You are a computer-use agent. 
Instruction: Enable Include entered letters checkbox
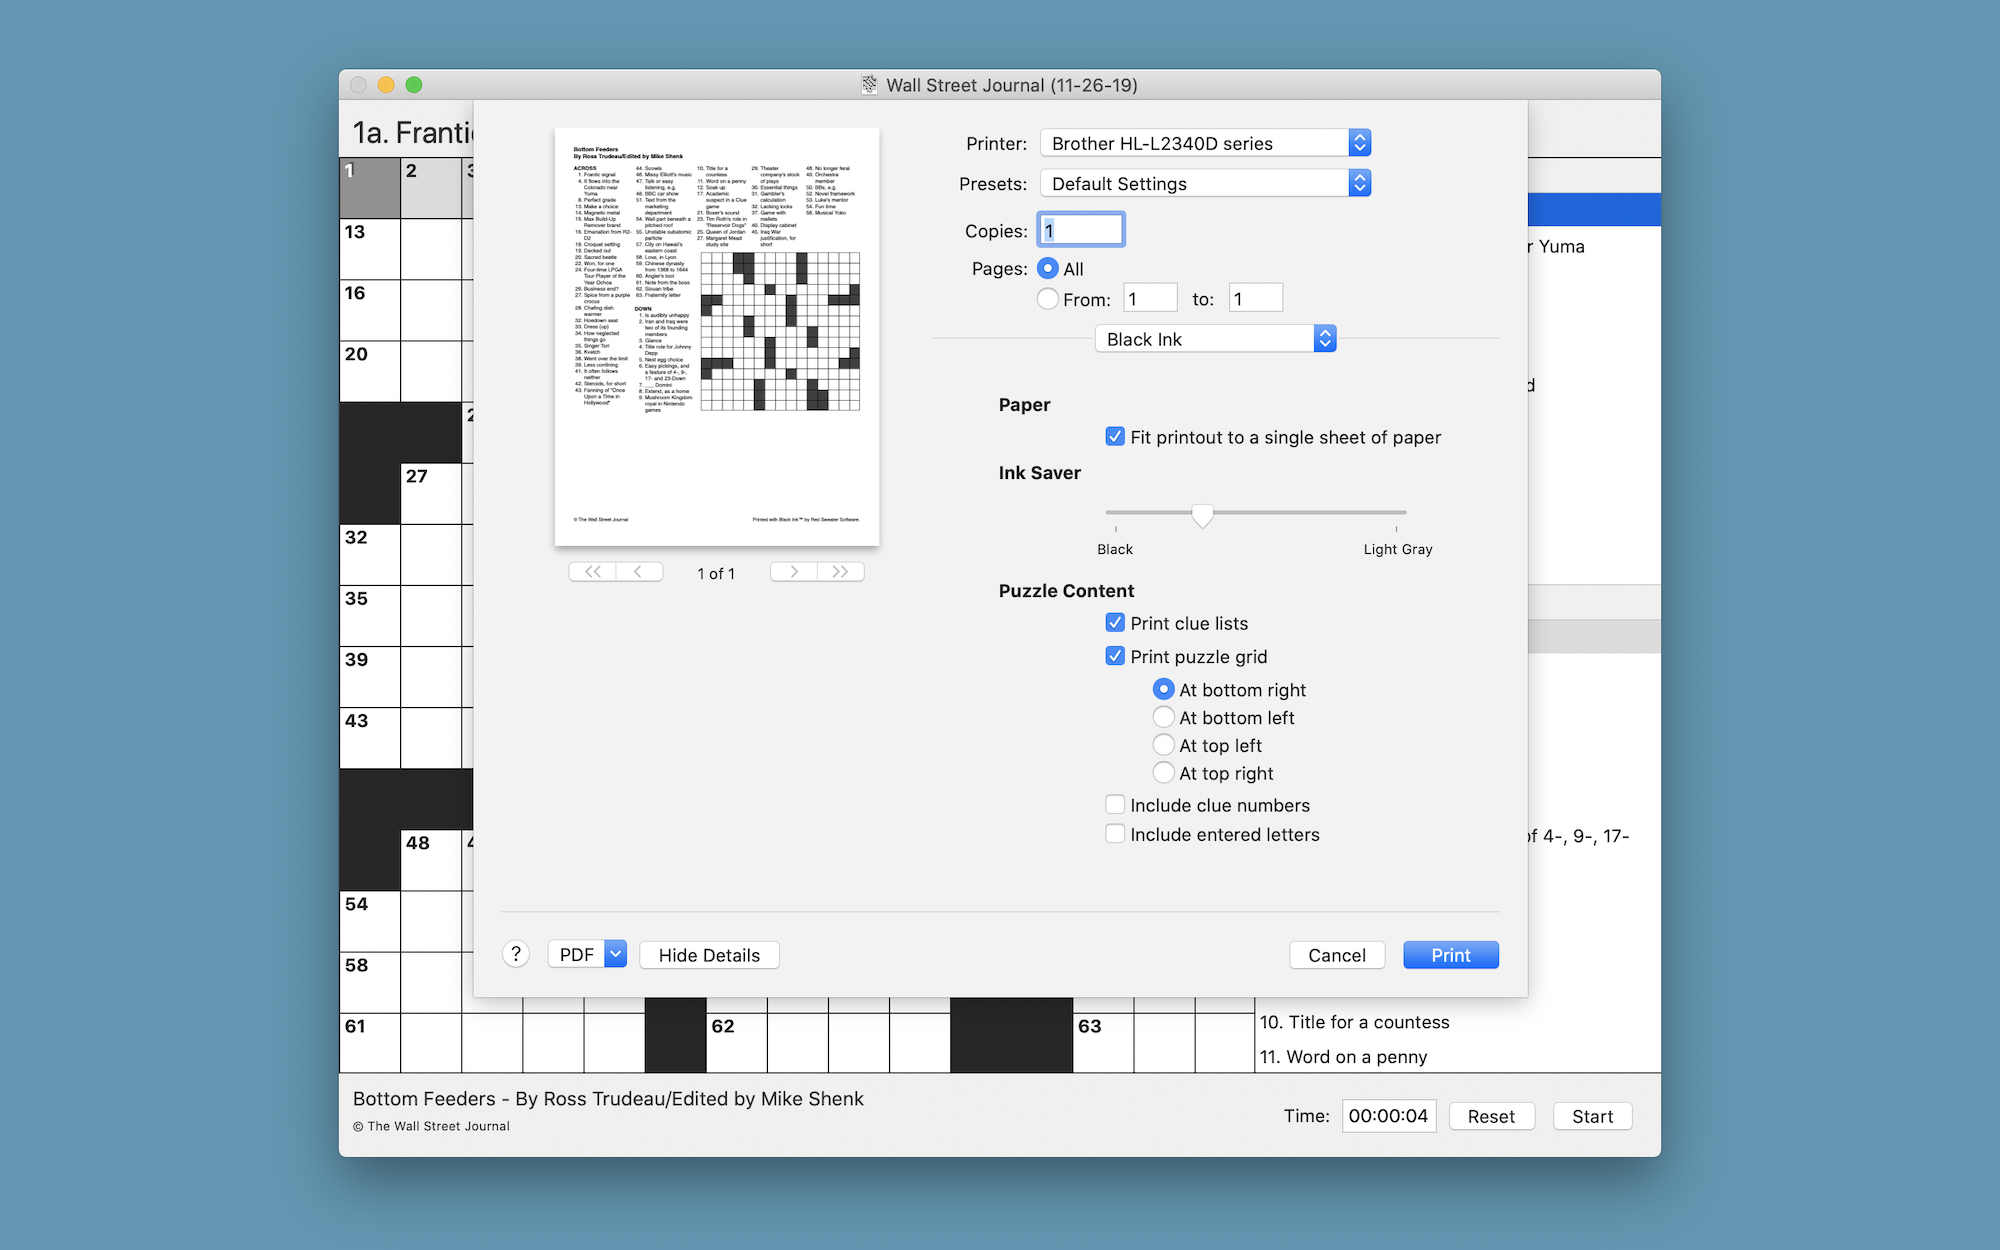[x=1117, y=835]
